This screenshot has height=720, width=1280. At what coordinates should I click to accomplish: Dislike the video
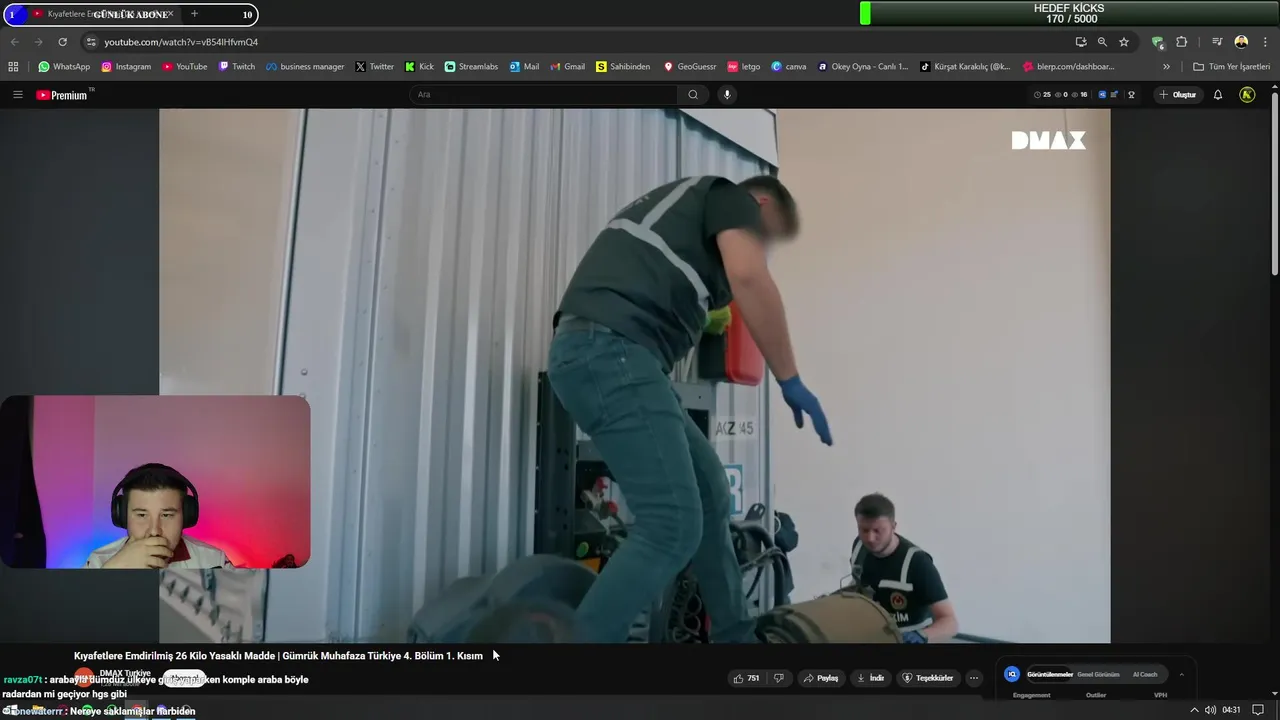(779, 678)
